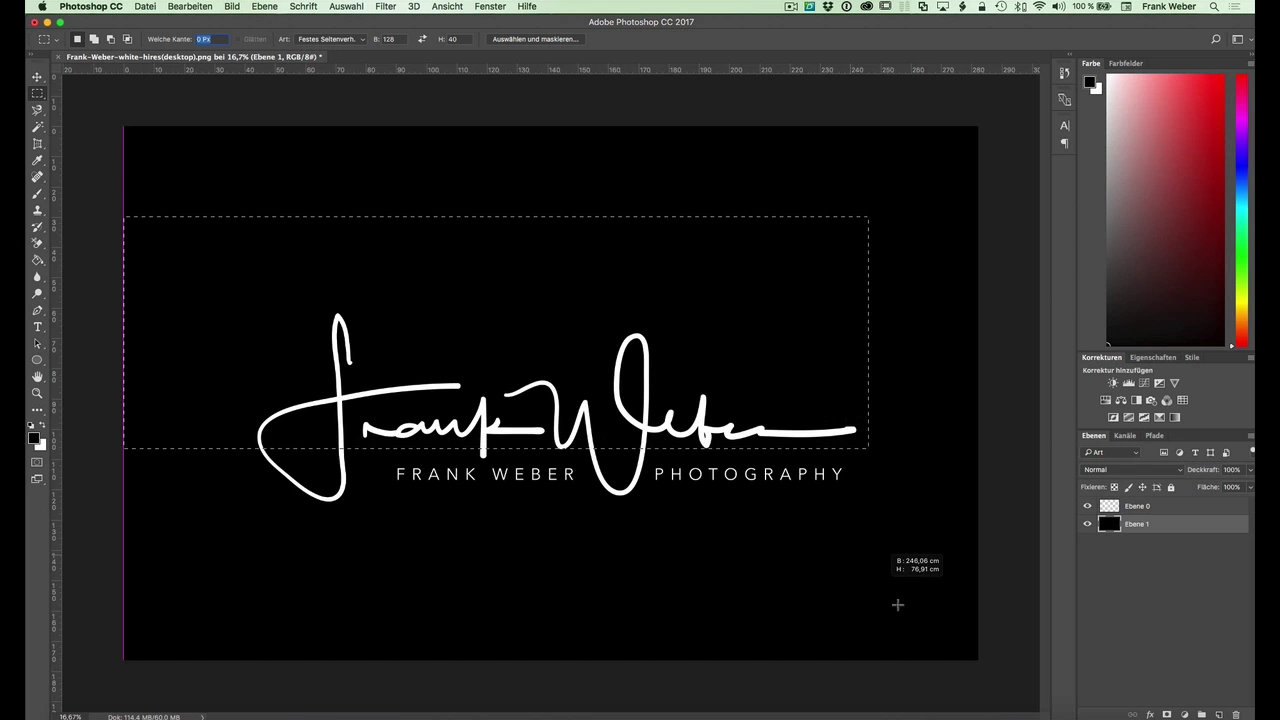This screenshot has width=1280, height=720.
Task: Toggle lock image pixels brush icon
Action: [1129, 487]
